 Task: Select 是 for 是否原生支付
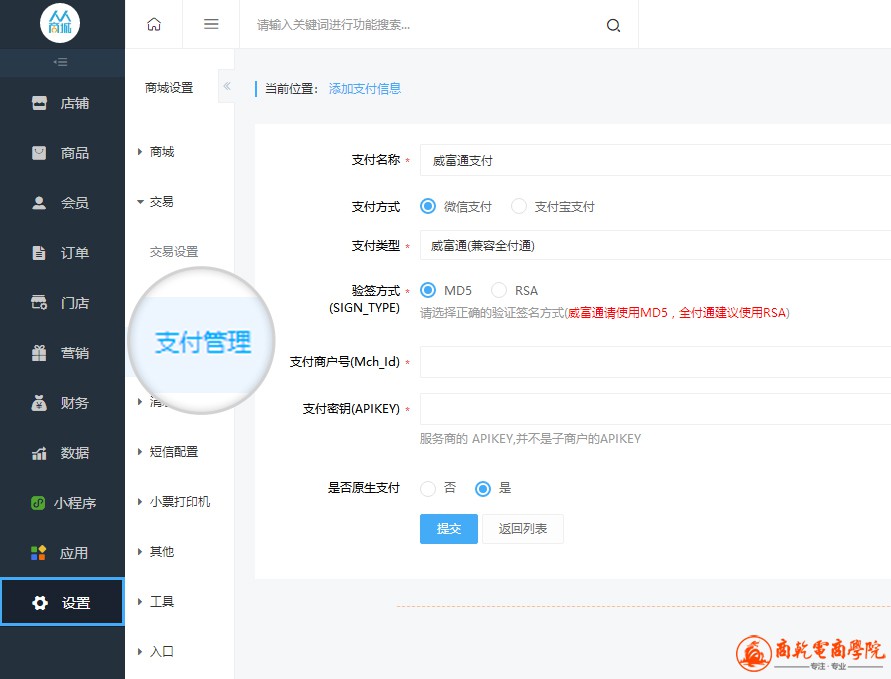(x=483, y=488)
